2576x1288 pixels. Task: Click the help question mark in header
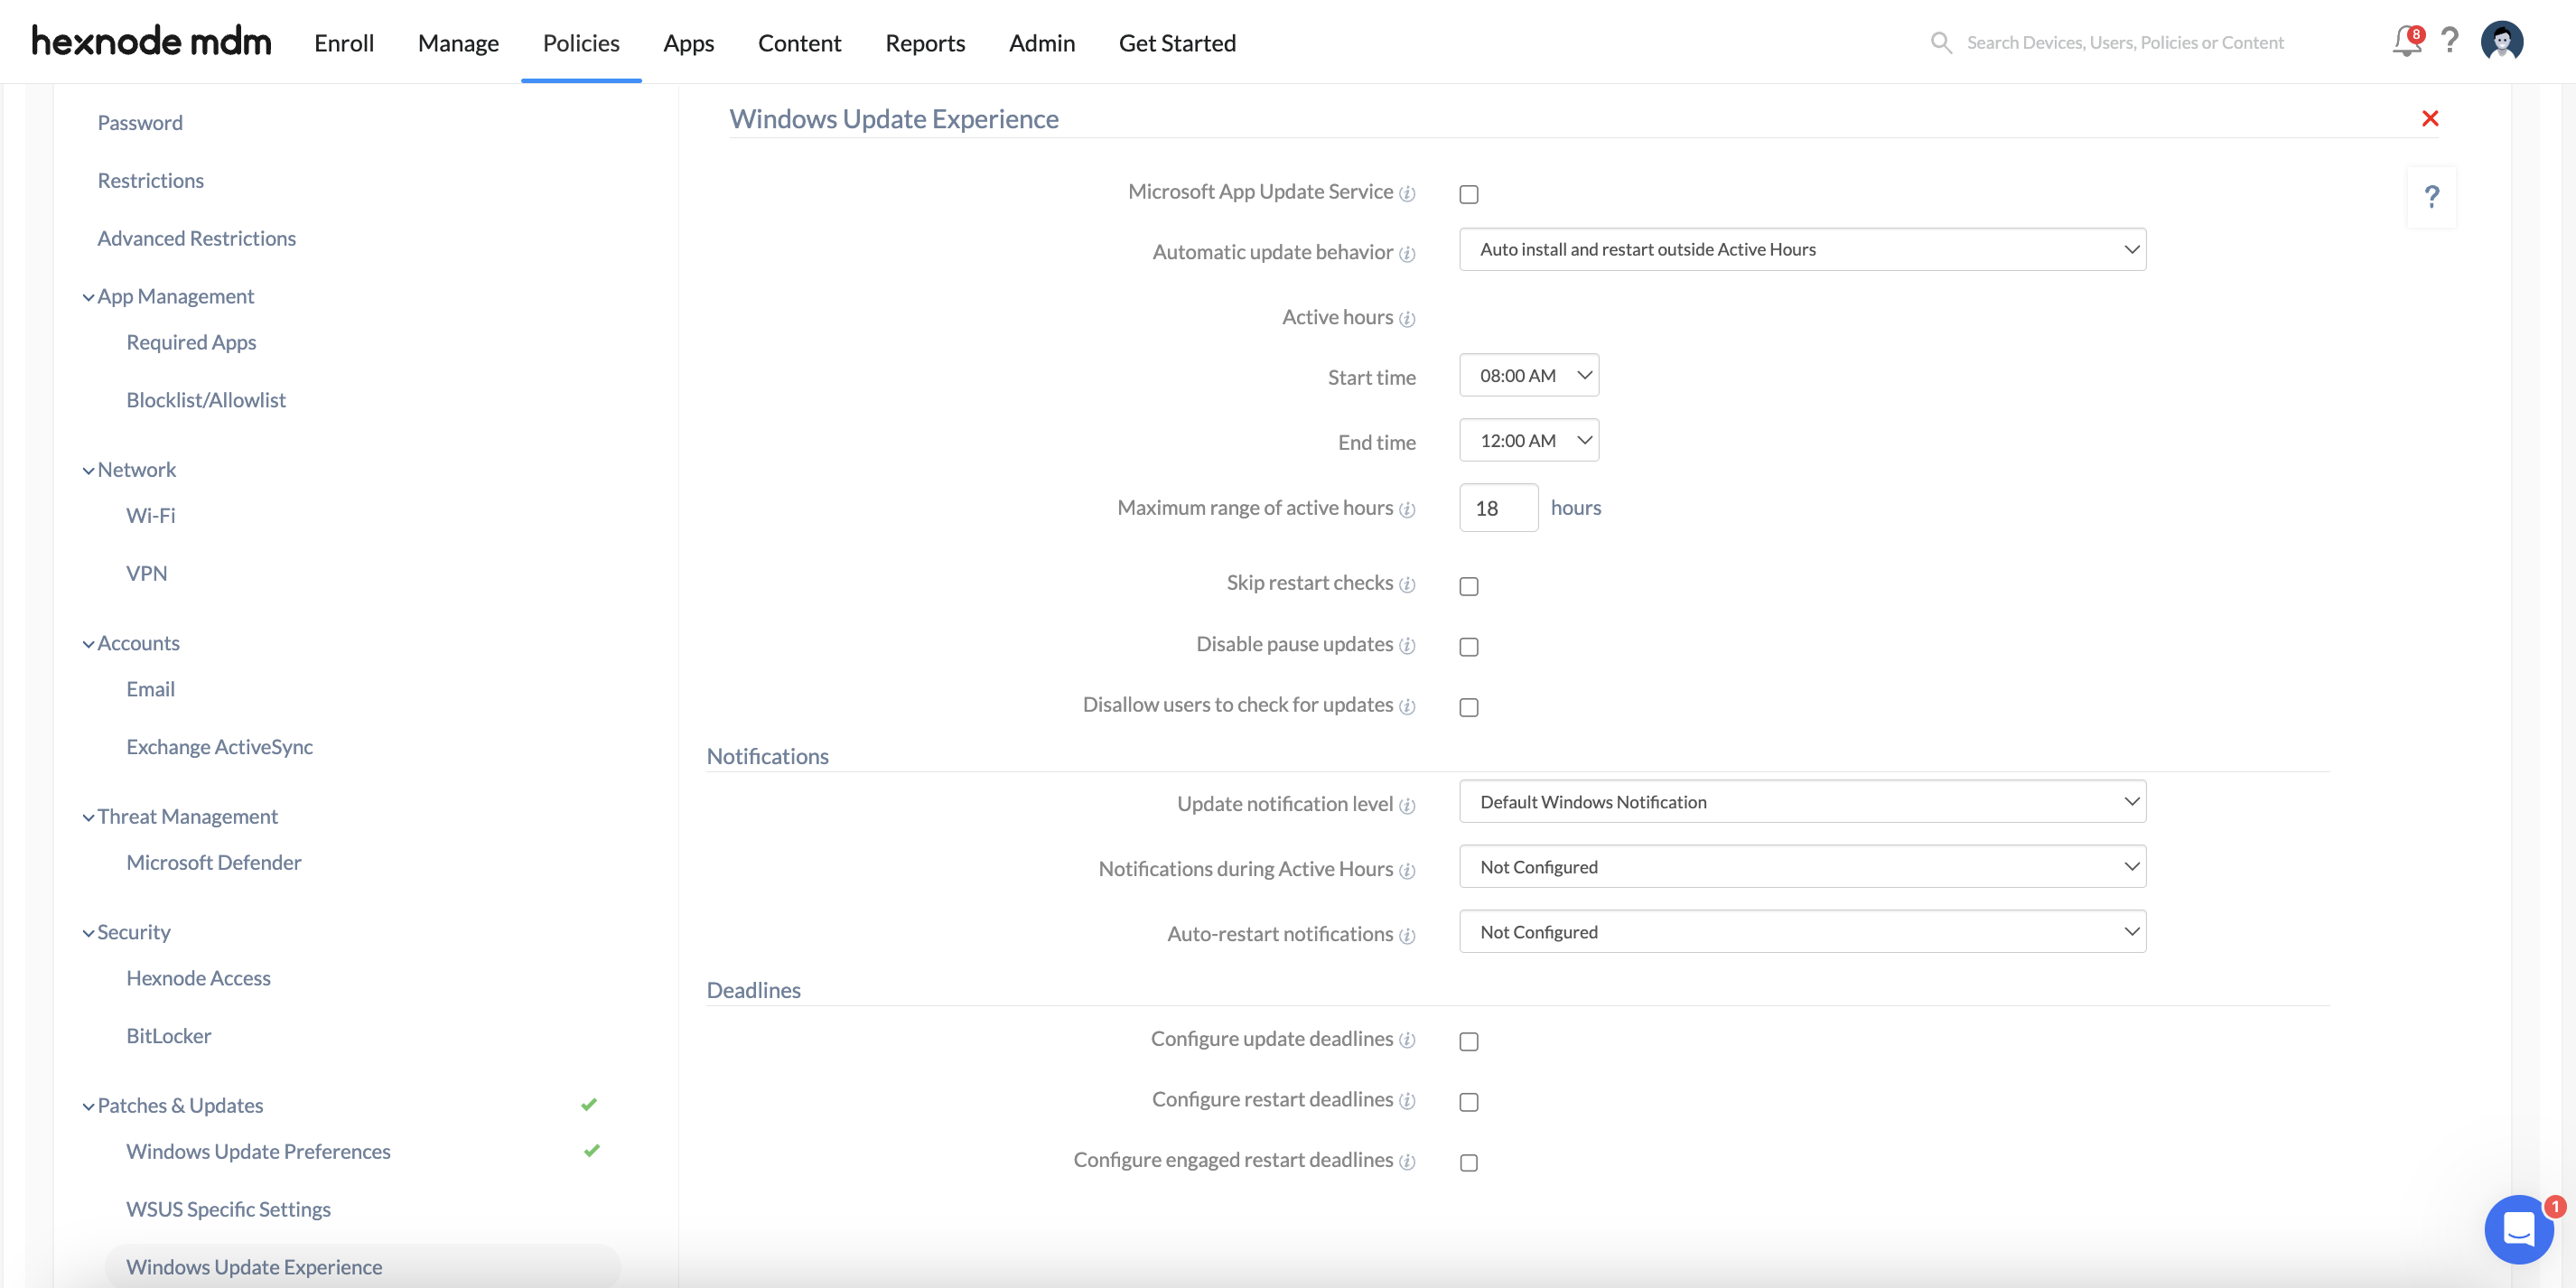(2450, 41)
